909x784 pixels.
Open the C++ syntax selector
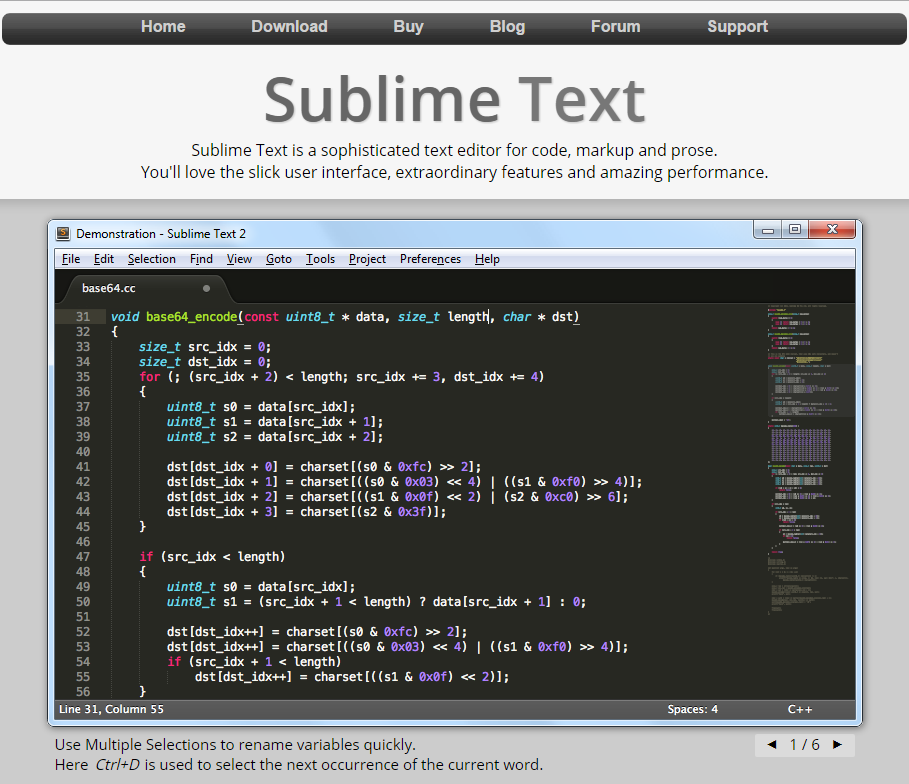click(799, 709)
